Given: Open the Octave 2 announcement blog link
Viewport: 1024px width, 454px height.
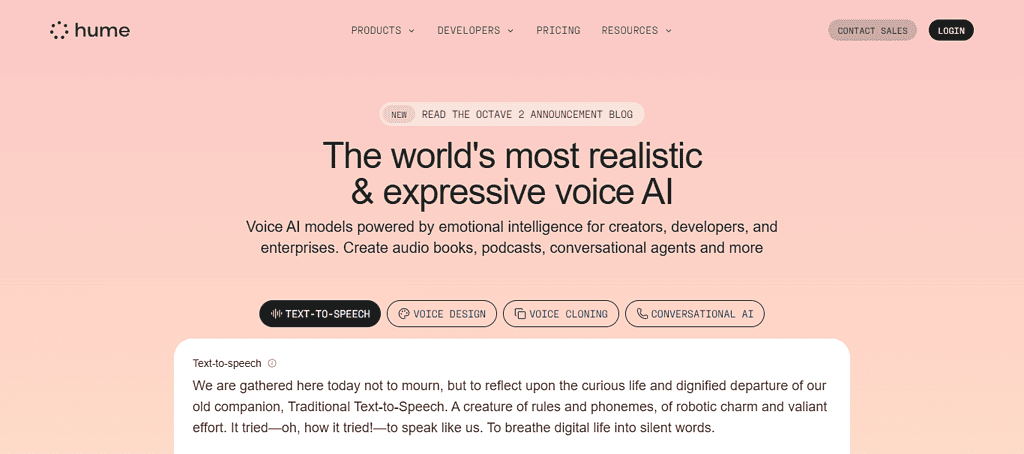Looking at the screenshot, I should click(512, 114).
